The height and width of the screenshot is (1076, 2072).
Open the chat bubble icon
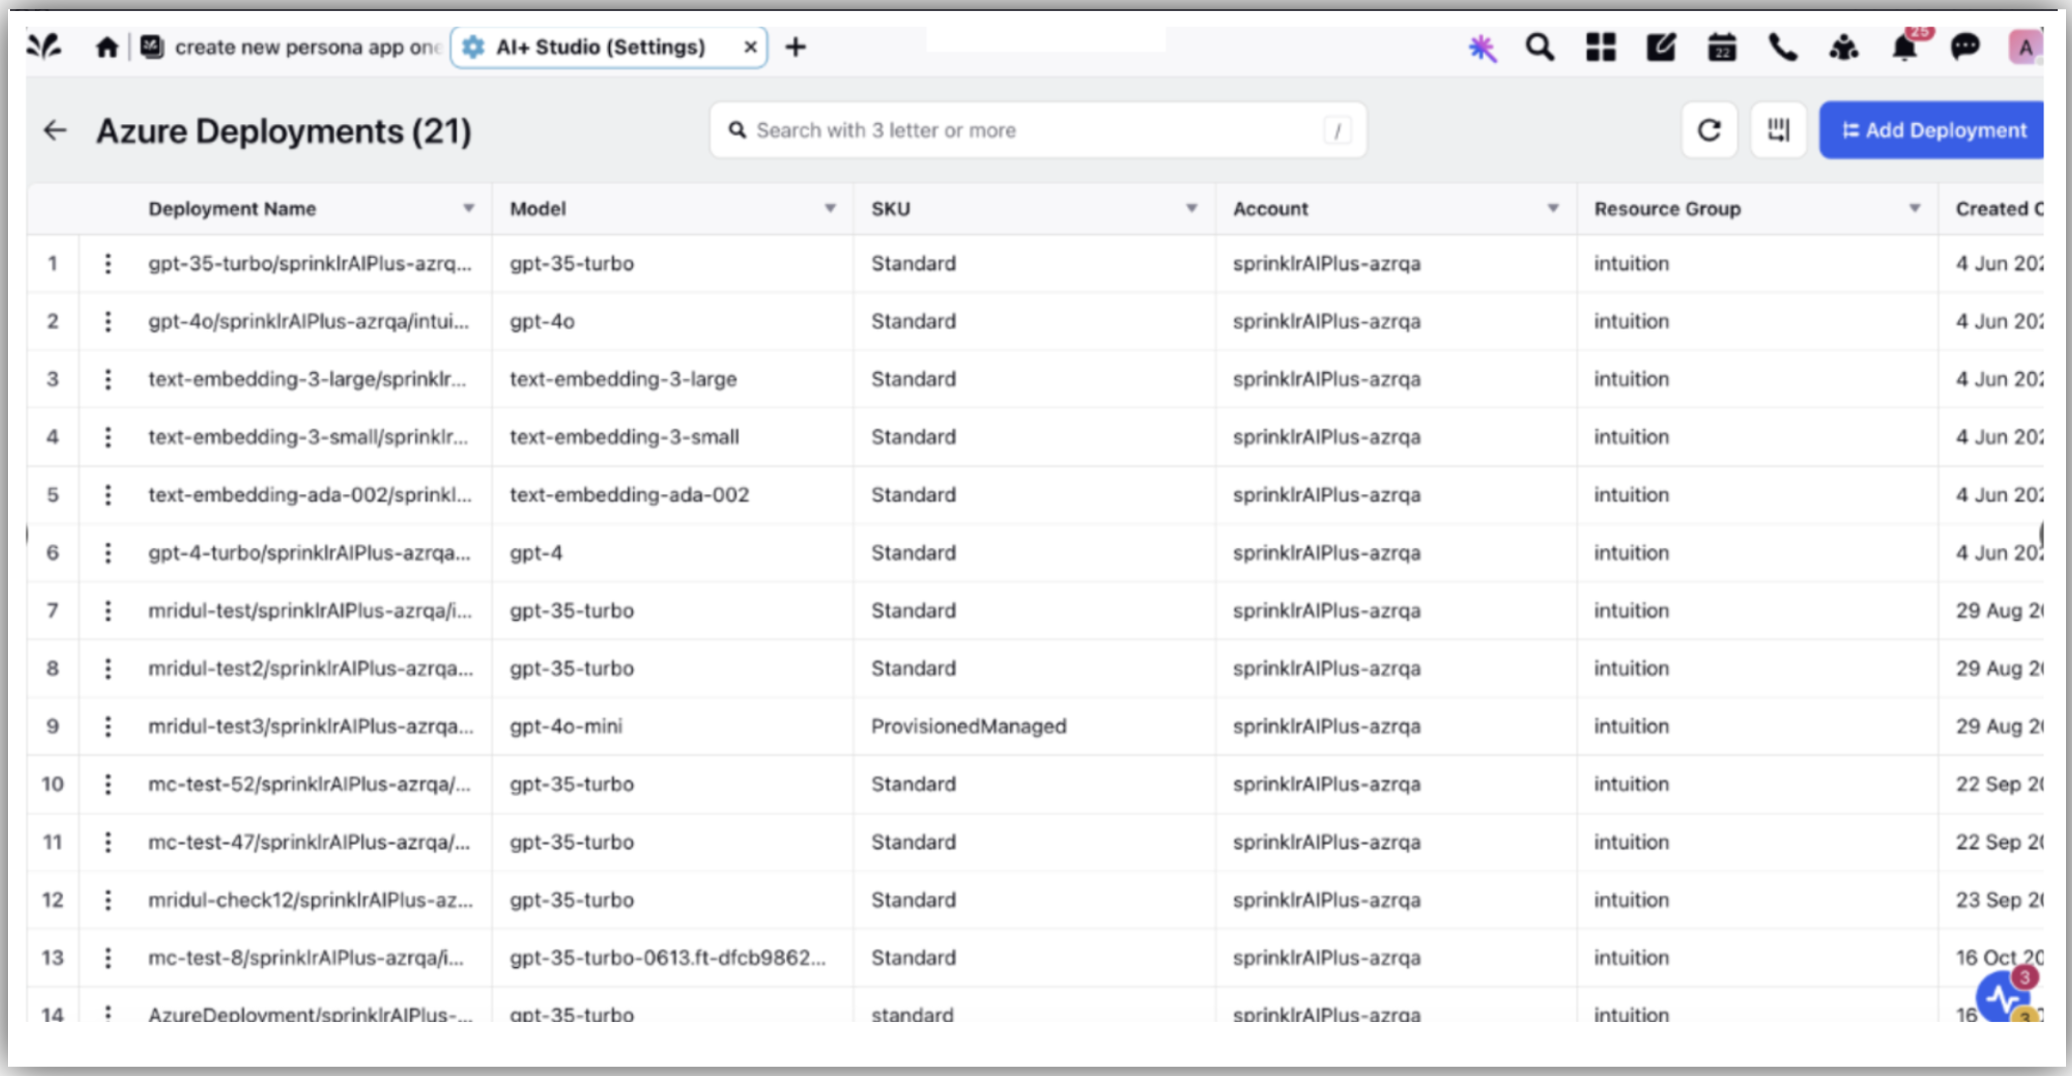(x=1965, y=47)
